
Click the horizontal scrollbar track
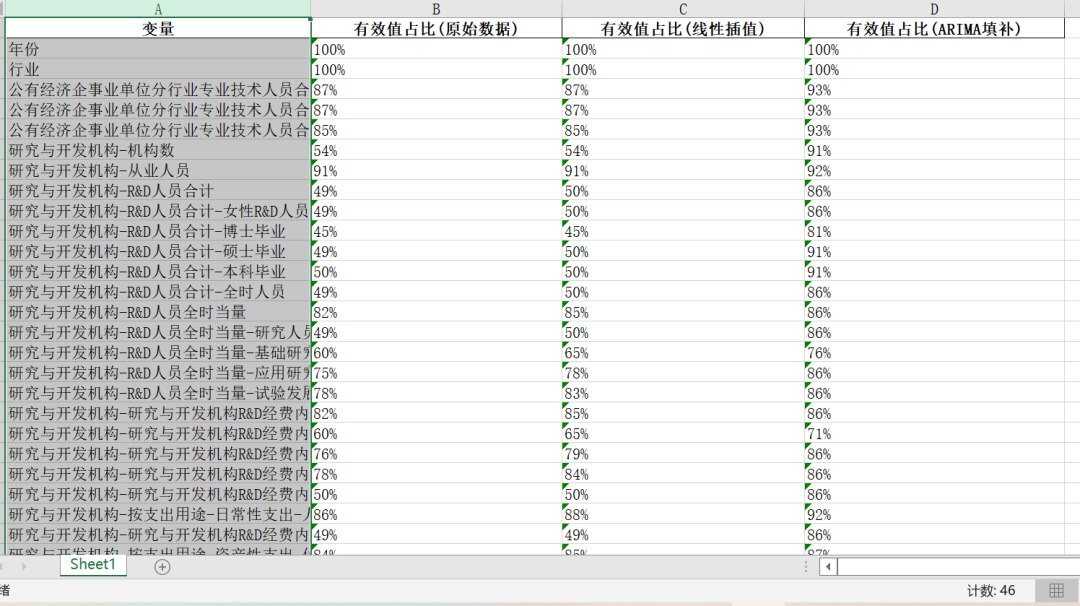point(959,567)
